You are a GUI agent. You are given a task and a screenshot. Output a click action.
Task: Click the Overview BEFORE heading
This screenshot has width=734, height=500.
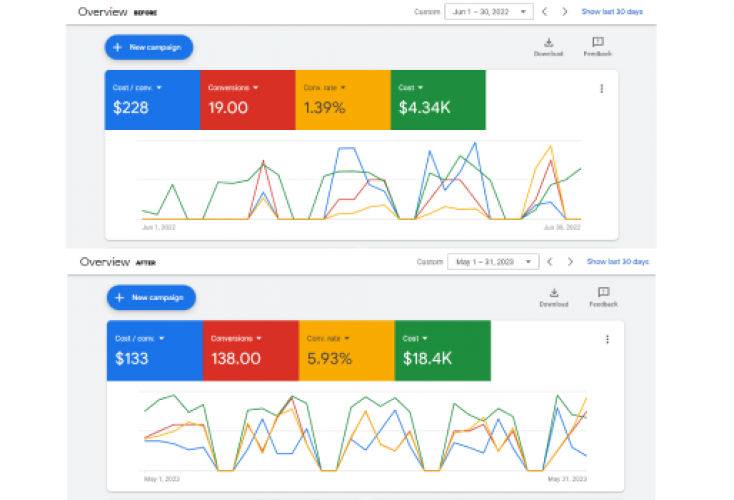[117, 12]
